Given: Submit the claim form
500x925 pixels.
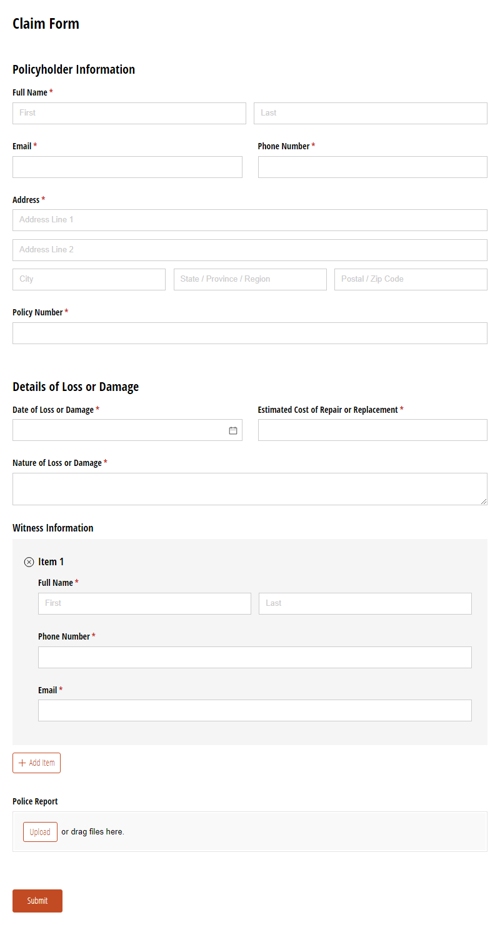Looking at the screenshot, I should 37,901.
